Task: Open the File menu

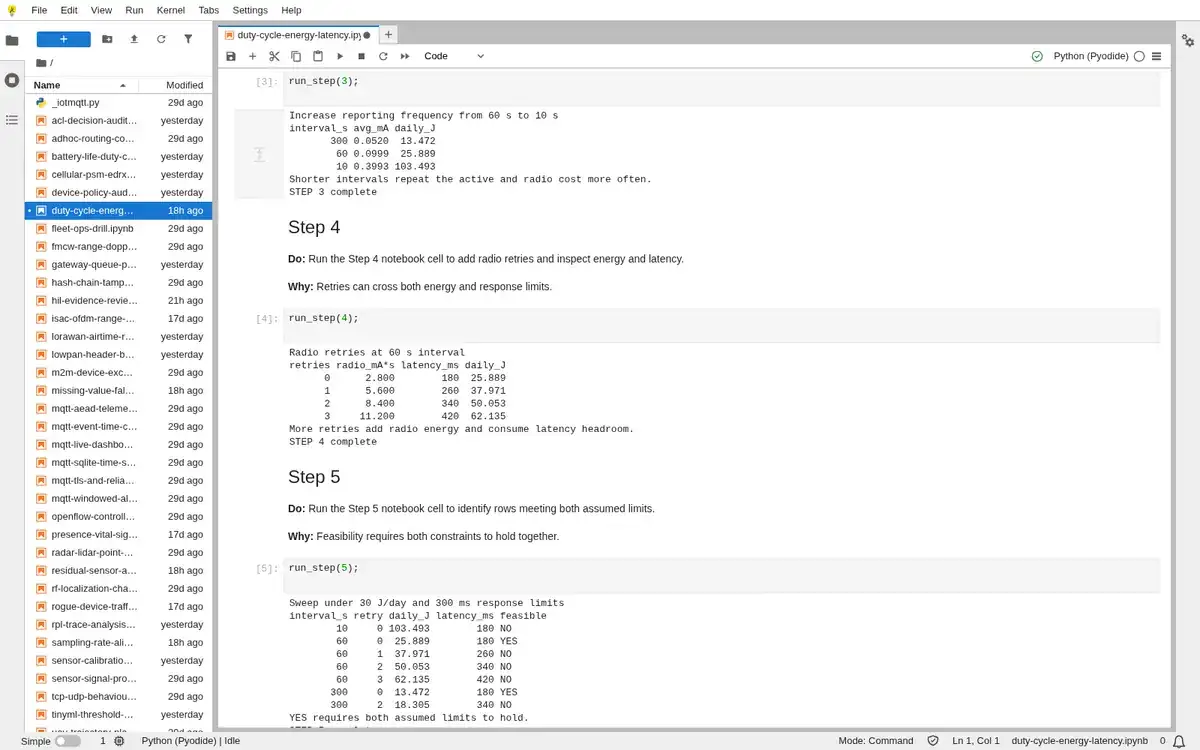Action: click(39, 10)
